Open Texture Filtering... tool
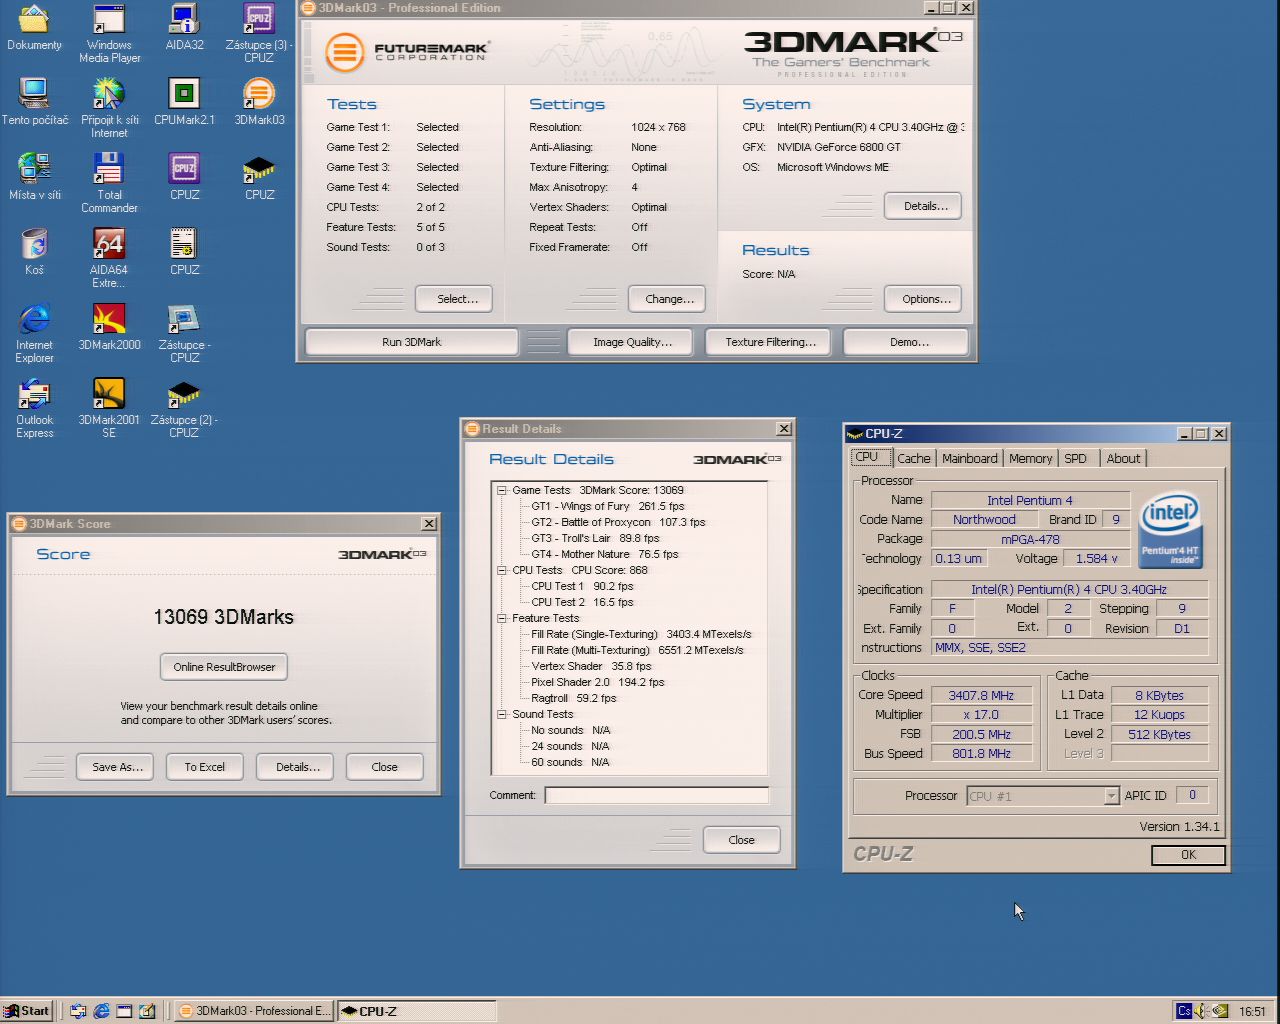 coord(770,342)
